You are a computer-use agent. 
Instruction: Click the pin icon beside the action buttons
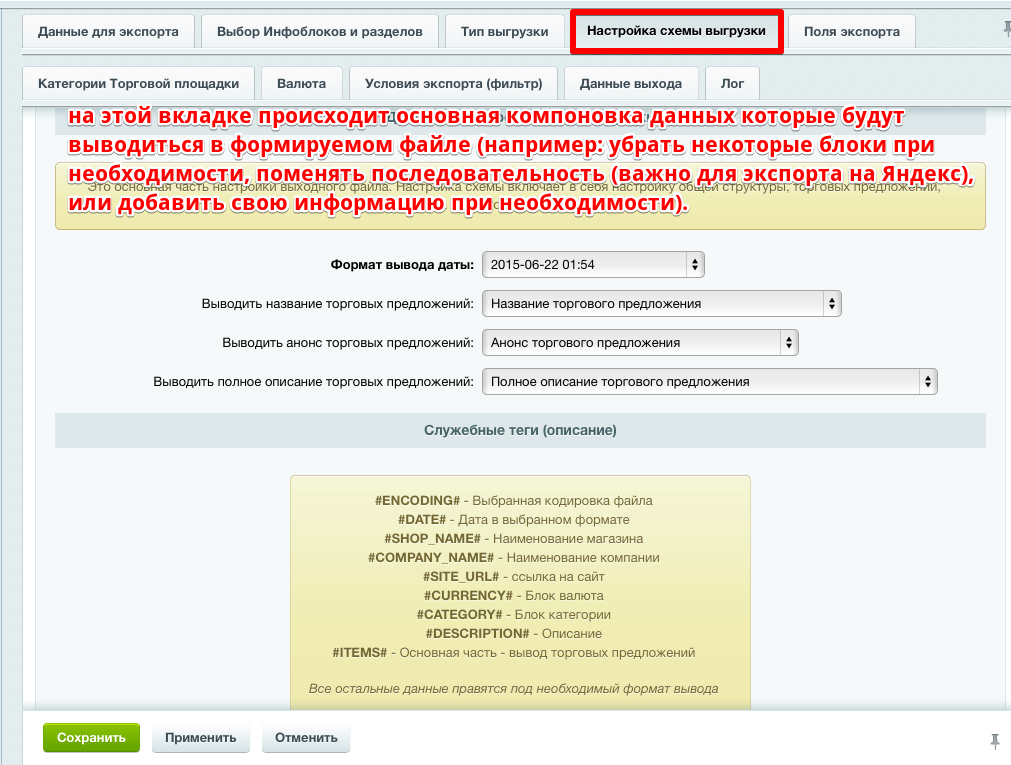point(995,741)
